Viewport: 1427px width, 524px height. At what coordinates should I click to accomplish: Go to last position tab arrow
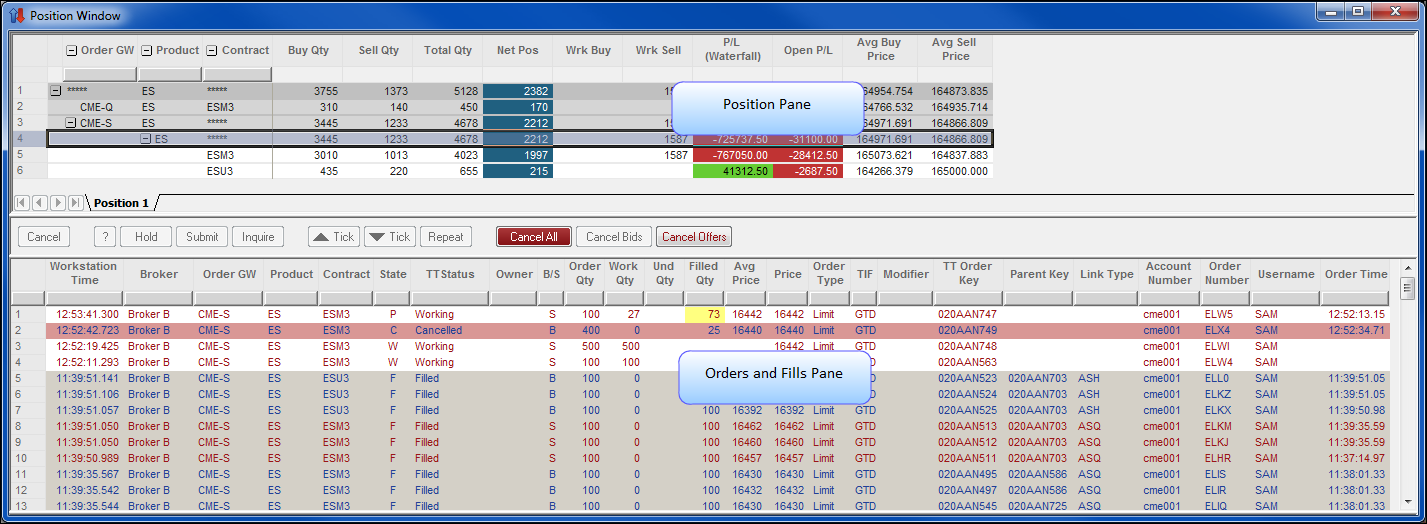pos(75,203)
